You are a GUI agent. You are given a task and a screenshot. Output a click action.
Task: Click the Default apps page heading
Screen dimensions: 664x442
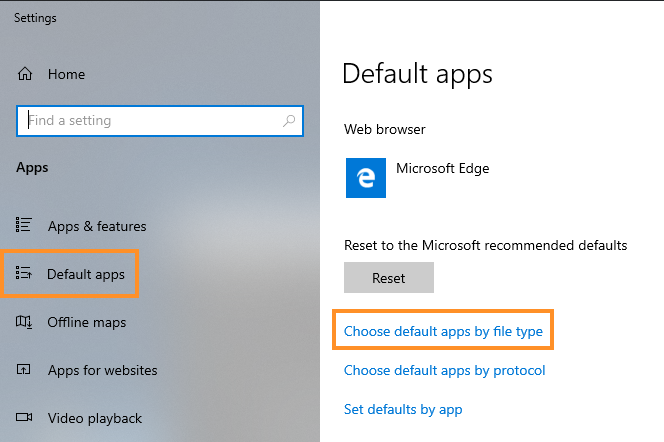417,74
